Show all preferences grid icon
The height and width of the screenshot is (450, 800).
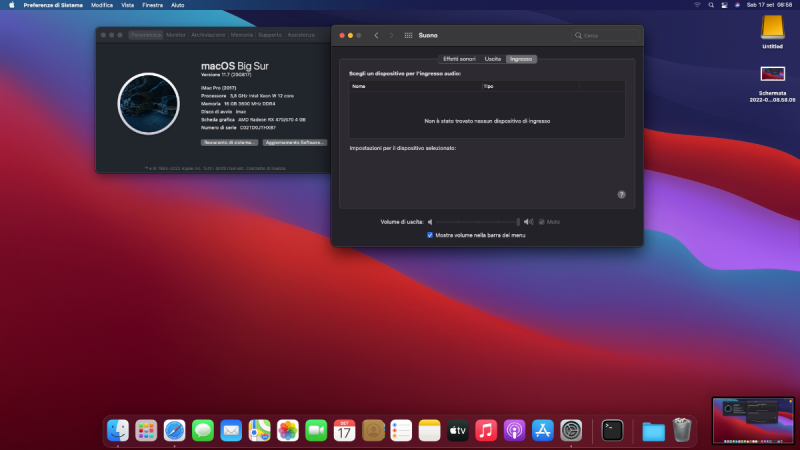[408, 35]
